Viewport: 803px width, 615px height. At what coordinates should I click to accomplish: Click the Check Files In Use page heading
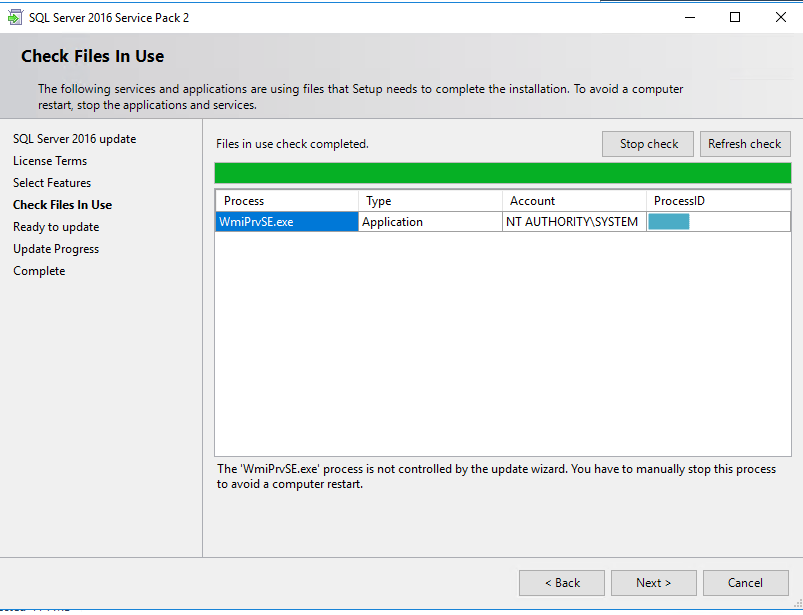point(93,56)
